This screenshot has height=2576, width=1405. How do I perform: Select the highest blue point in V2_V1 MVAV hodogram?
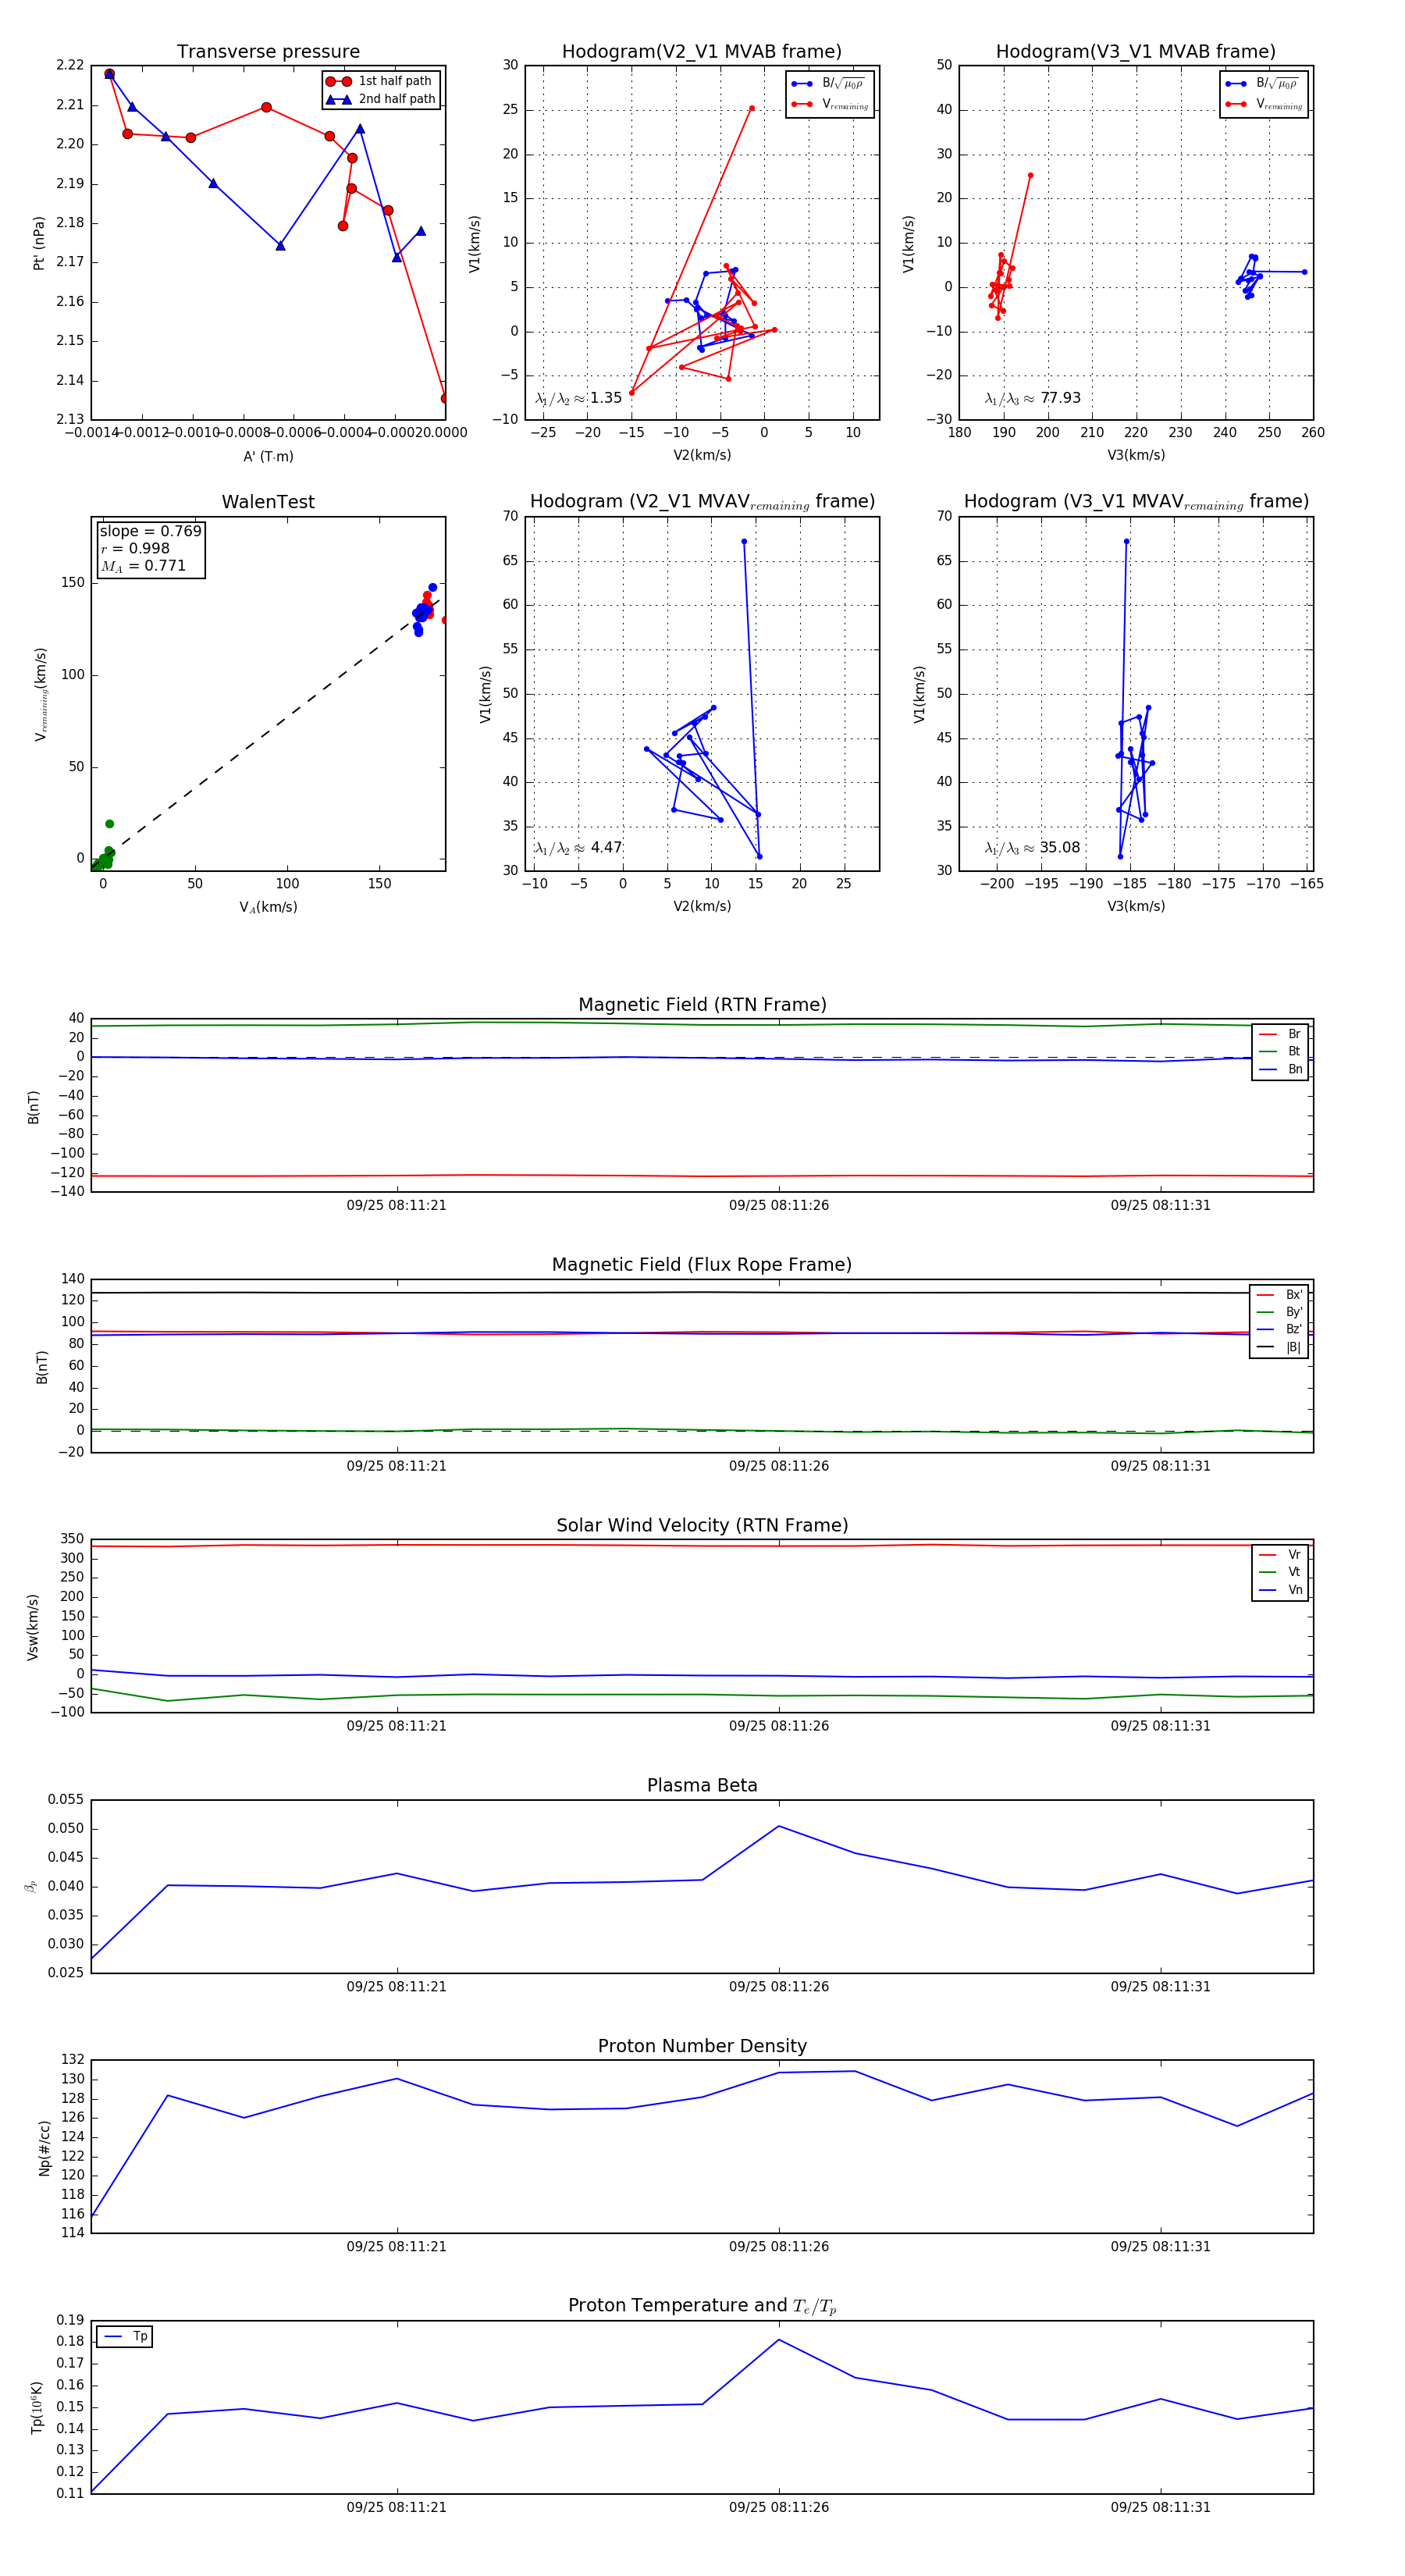coord(744,541)
